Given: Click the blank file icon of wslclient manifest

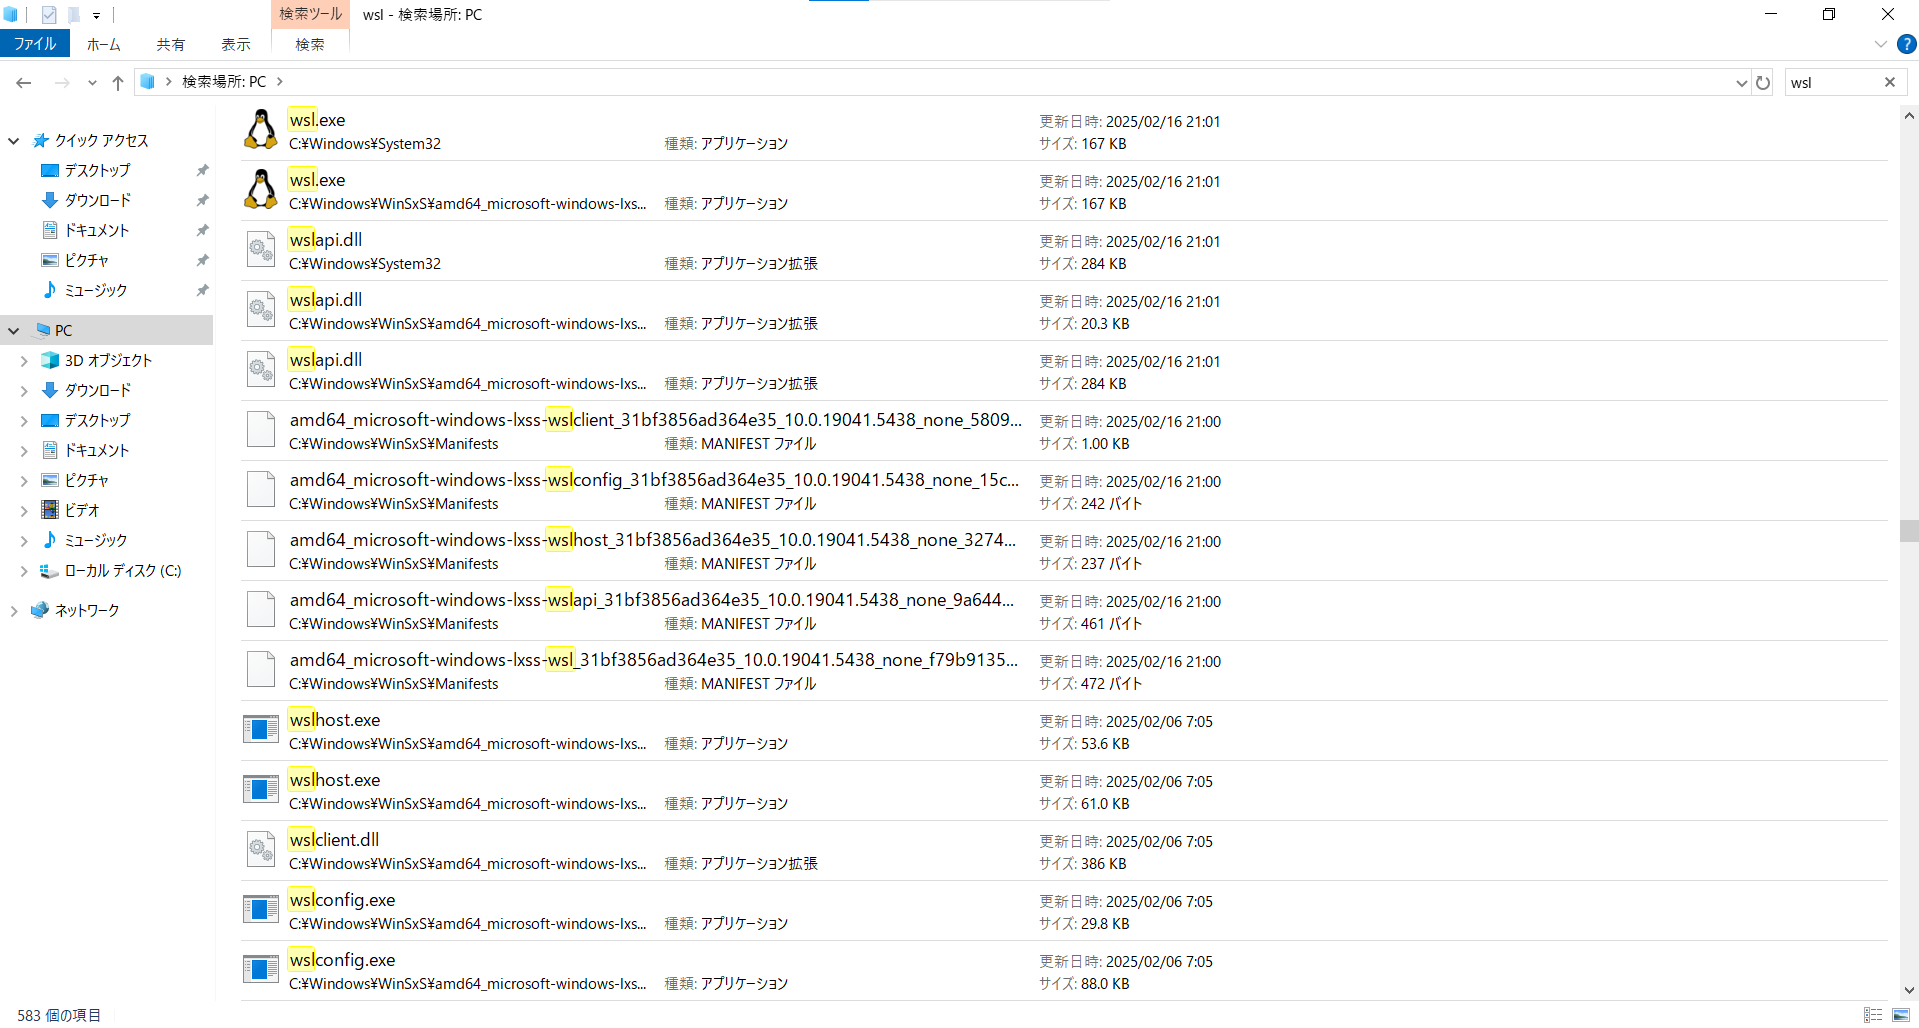Looking at the screenshot, I should (x=261, y=430).
